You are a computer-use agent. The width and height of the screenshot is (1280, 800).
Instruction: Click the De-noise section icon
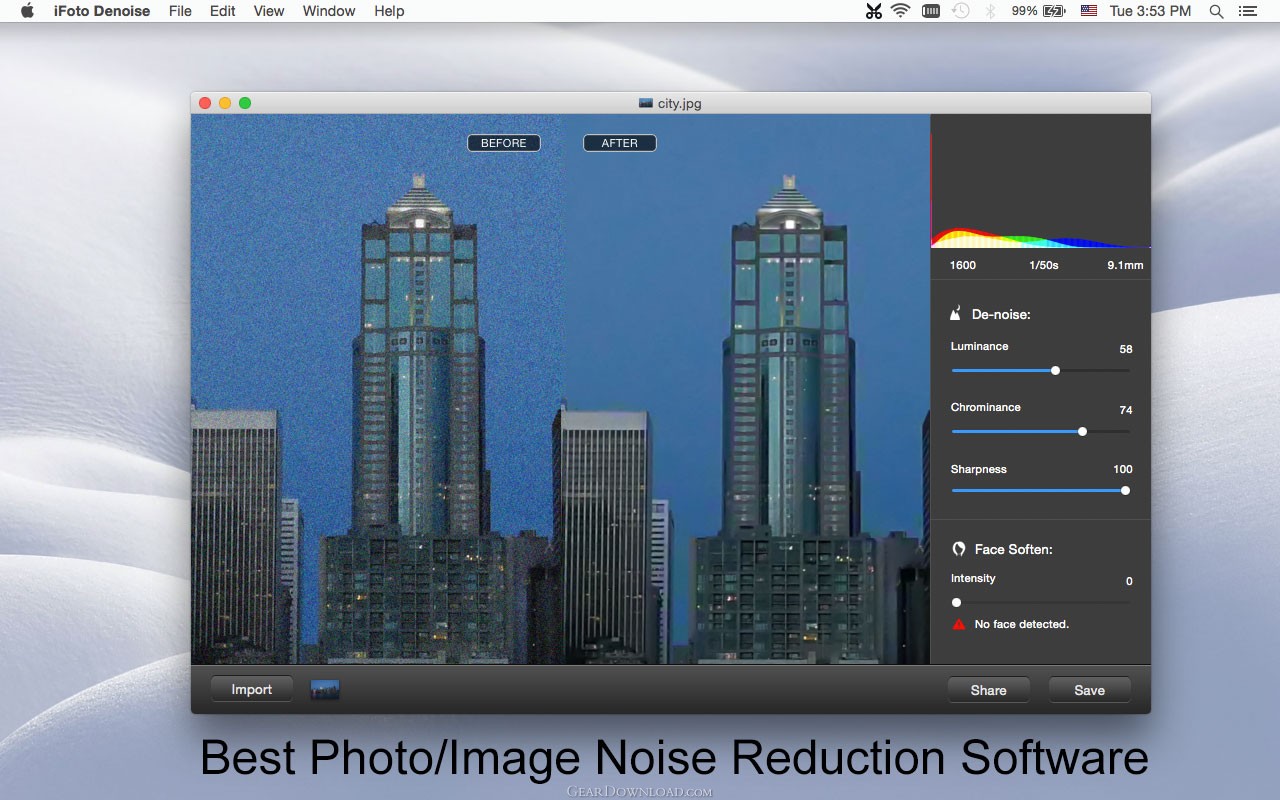point(955,313)
